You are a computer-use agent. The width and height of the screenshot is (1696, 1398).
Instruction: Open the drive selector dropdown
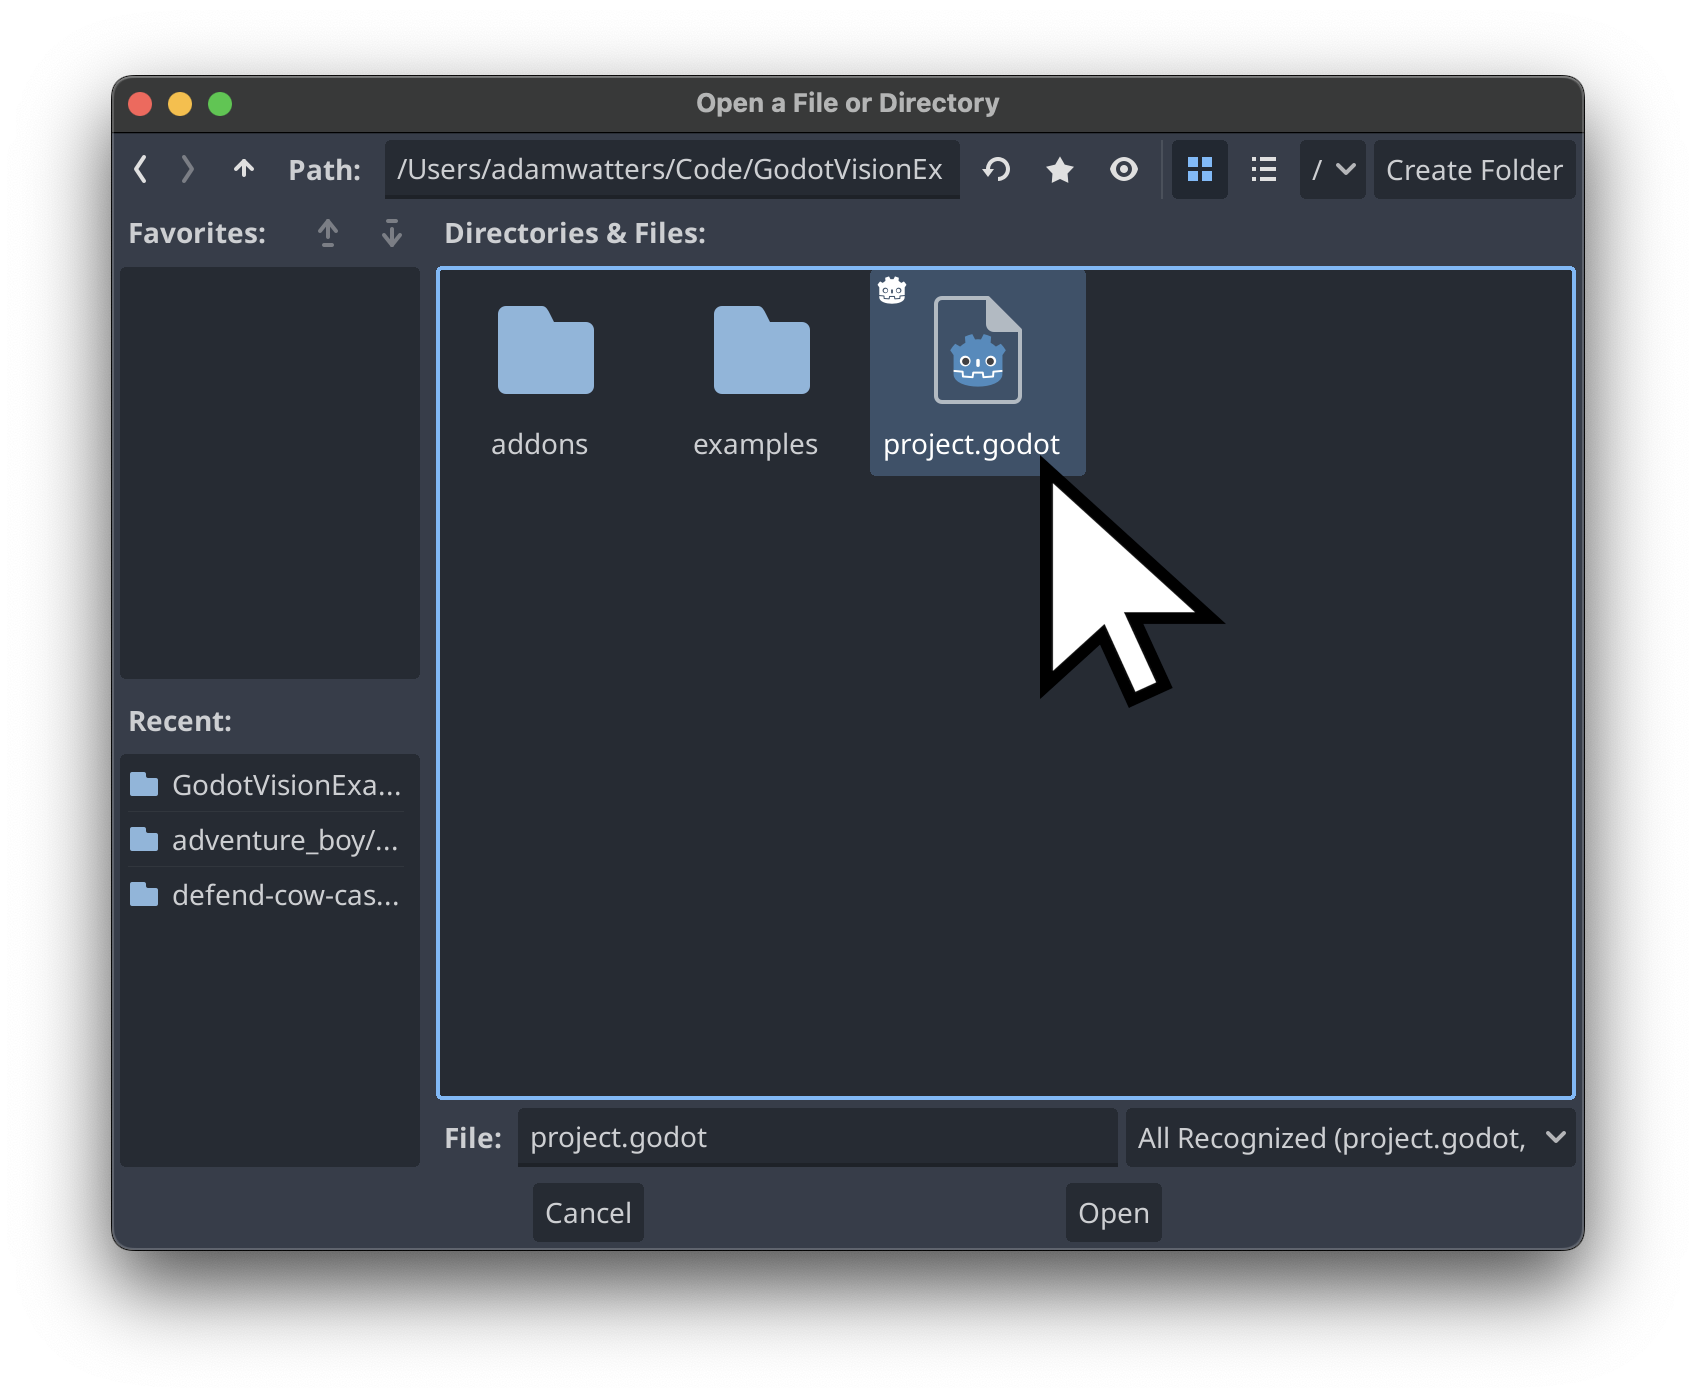pyautogui.click(x=1333, y=170)
